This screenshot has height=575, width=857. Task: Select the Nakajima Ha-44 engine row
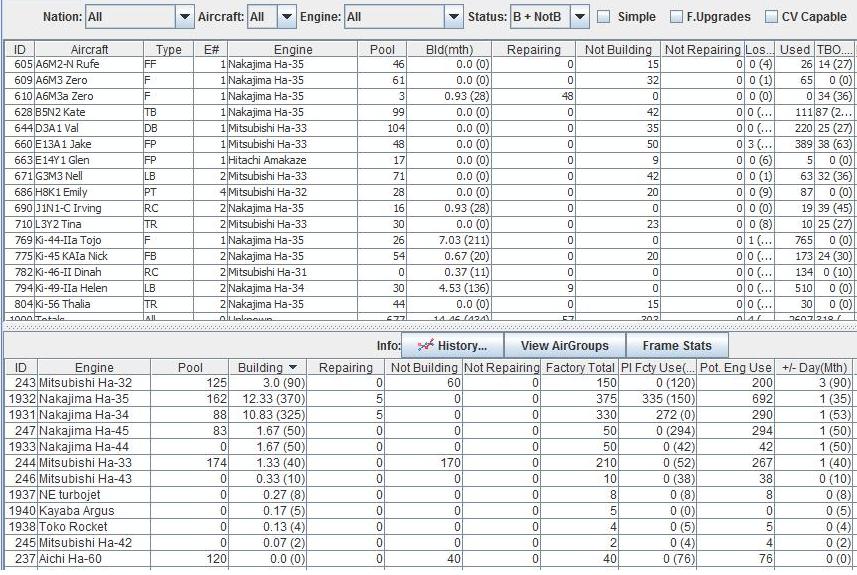(x=429, y=447)
